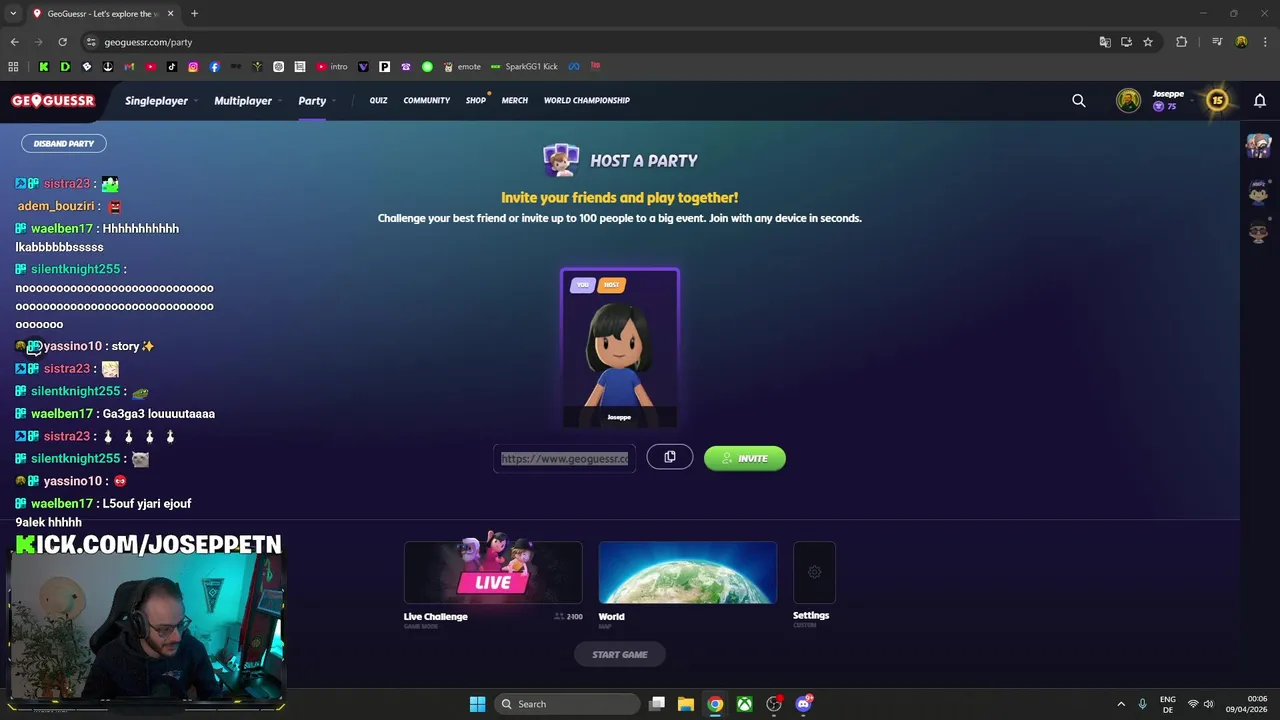
Task: Open the browser apps grid shortcut
Action: click(x=13, y=67)
